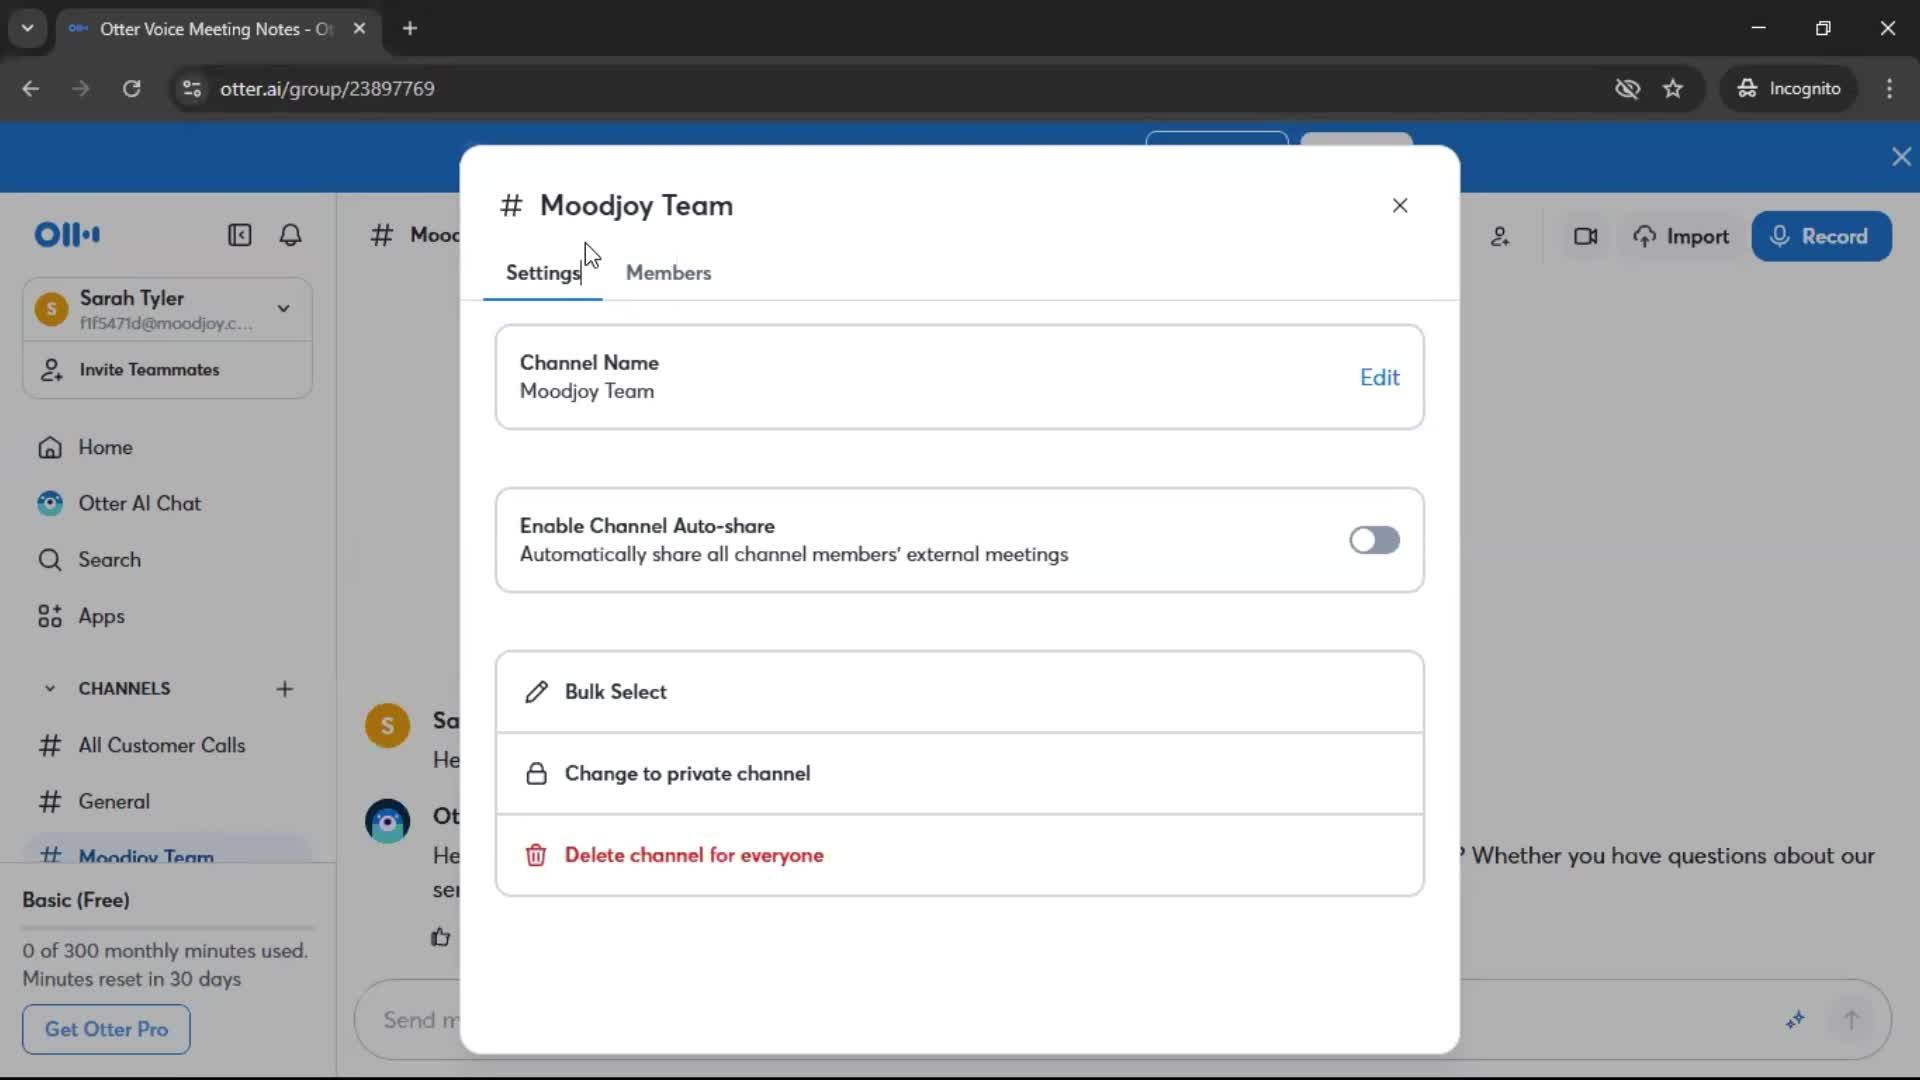Click Get Otter Pro button

pyautogui.click(x=106, y=1029)
